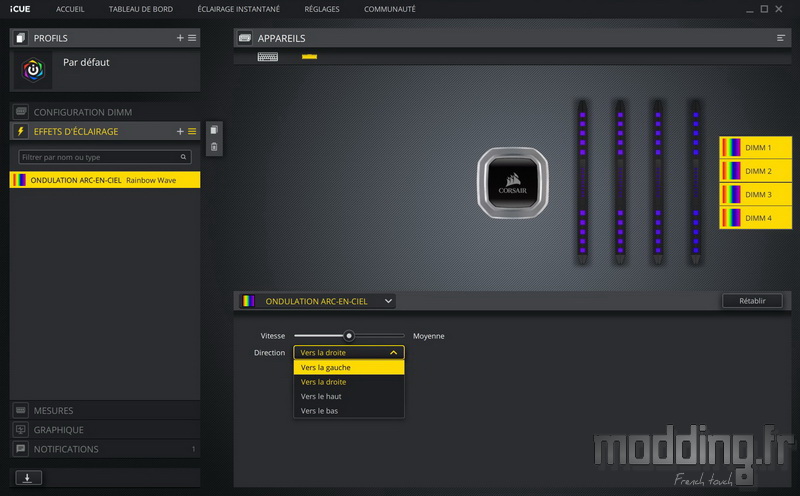Screen dimensions: 800x496
Task: Open the Tableau de bord tab
Action: pos(141,9)
